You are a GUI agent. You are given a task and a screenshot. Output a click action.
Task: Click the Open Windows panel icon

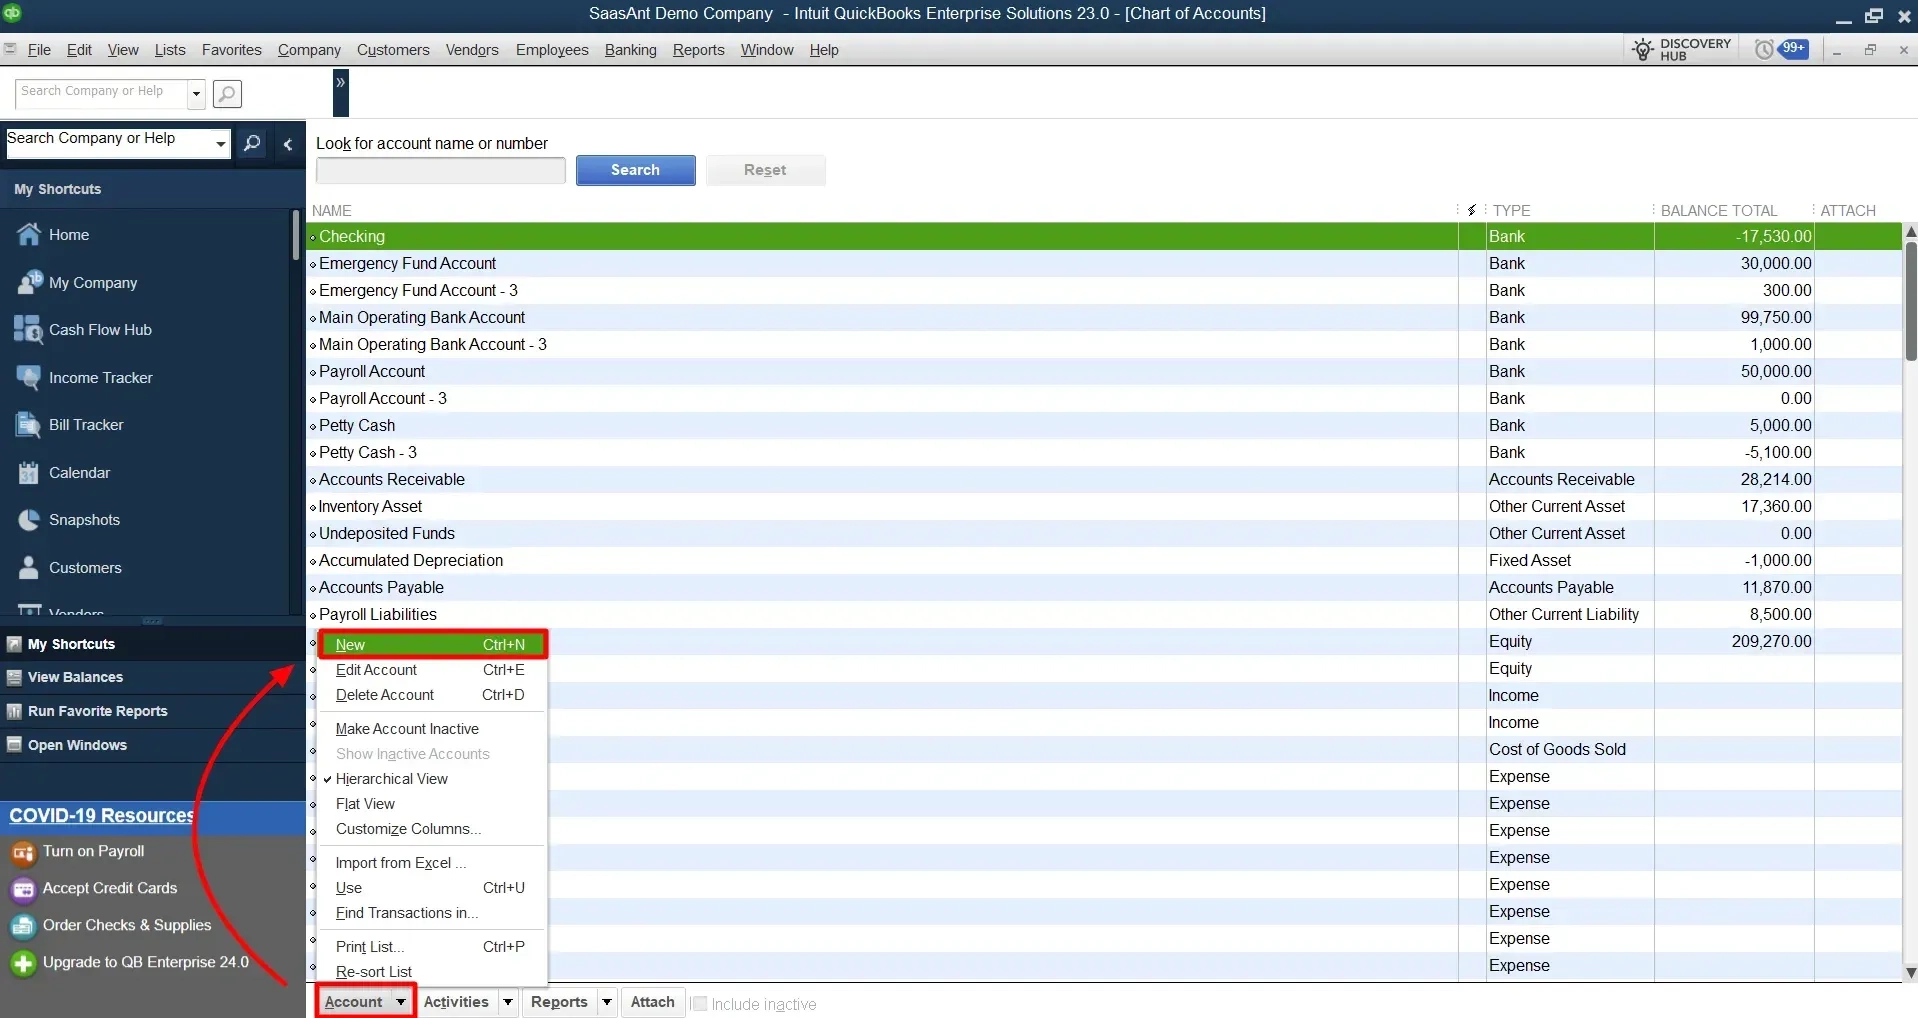click(x=14, y=745)
